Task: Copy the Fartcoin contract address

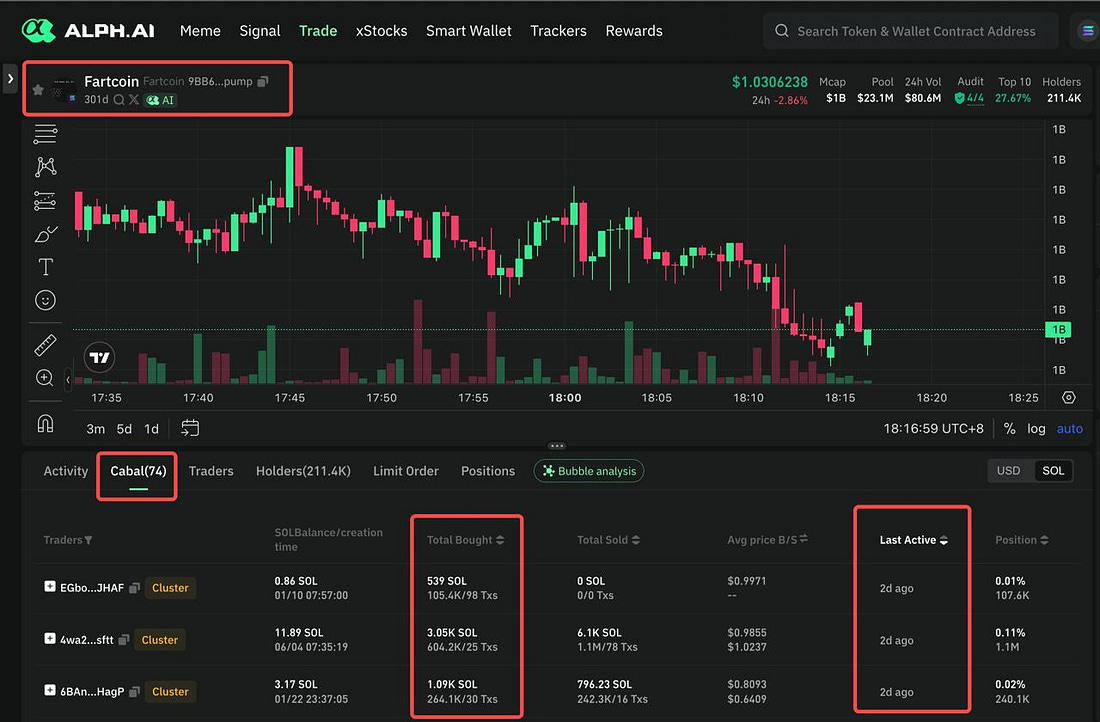Action: [263, 81]
